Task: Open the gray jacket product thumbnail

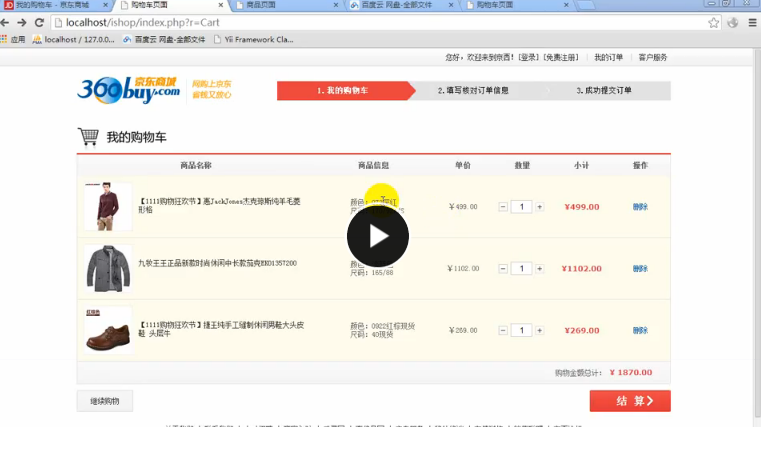Action: [108, 268]
